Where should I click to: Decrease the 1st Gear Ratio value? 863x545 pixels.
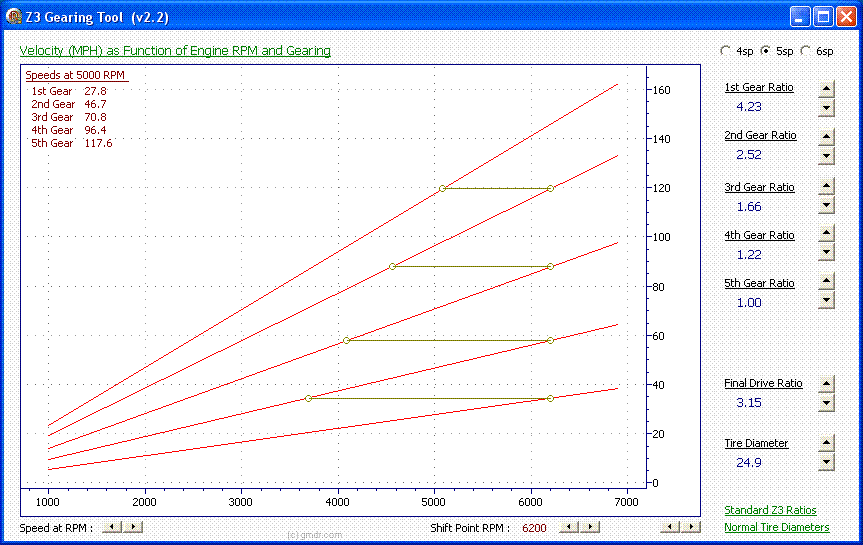click(826, 108)
